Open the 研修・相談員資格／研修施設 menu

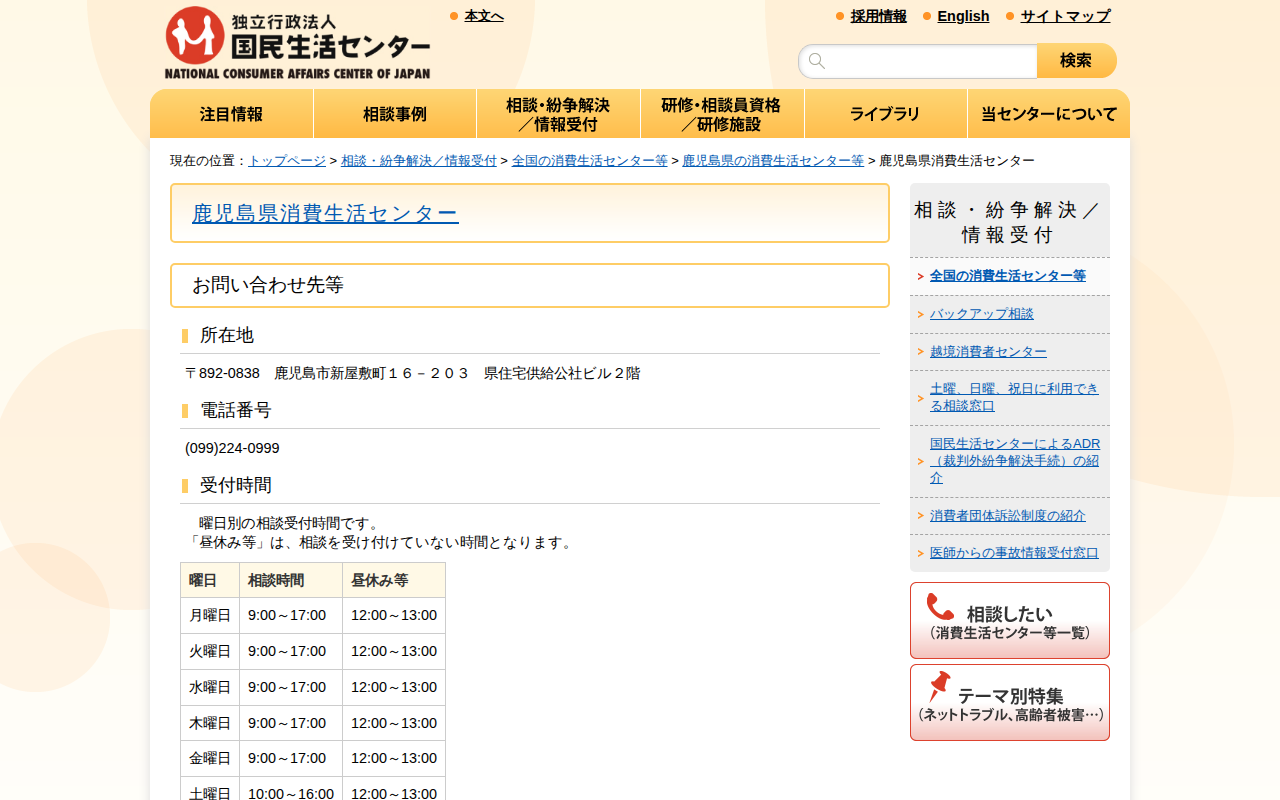[x=721, y=114]
